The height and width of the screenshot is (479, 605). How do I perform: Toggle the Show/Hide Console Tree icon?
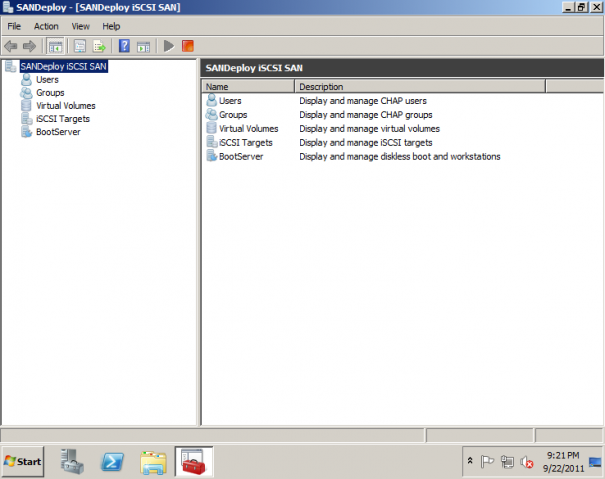pyautogui.click(x=55, y=46)
